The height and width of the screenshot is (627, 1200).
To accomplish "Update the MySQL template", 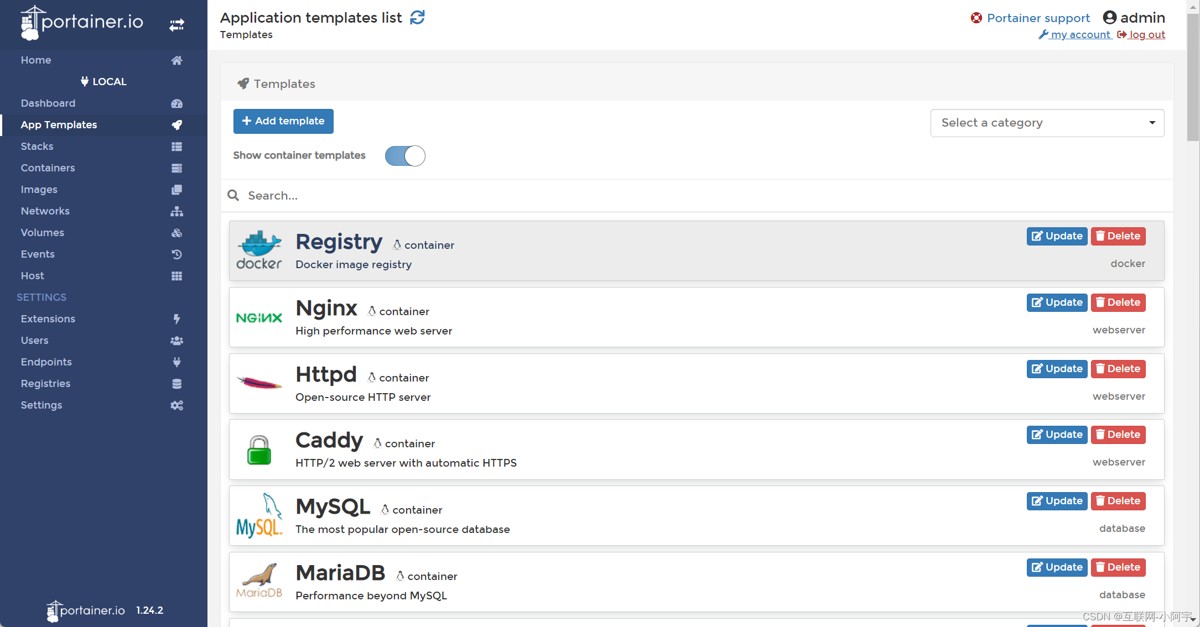I will (1057, 501).
